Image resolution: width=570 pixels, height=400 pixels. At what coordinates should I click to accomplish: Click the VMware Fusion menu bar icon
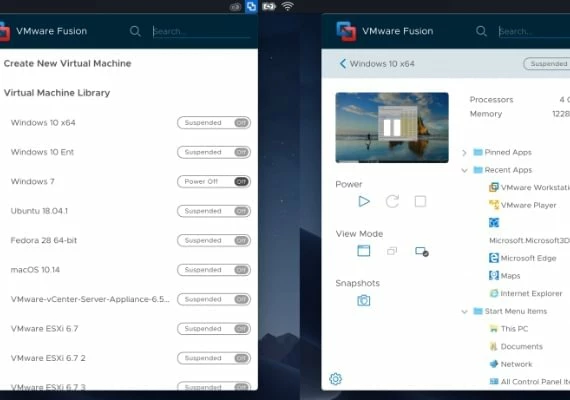[251, 6]
